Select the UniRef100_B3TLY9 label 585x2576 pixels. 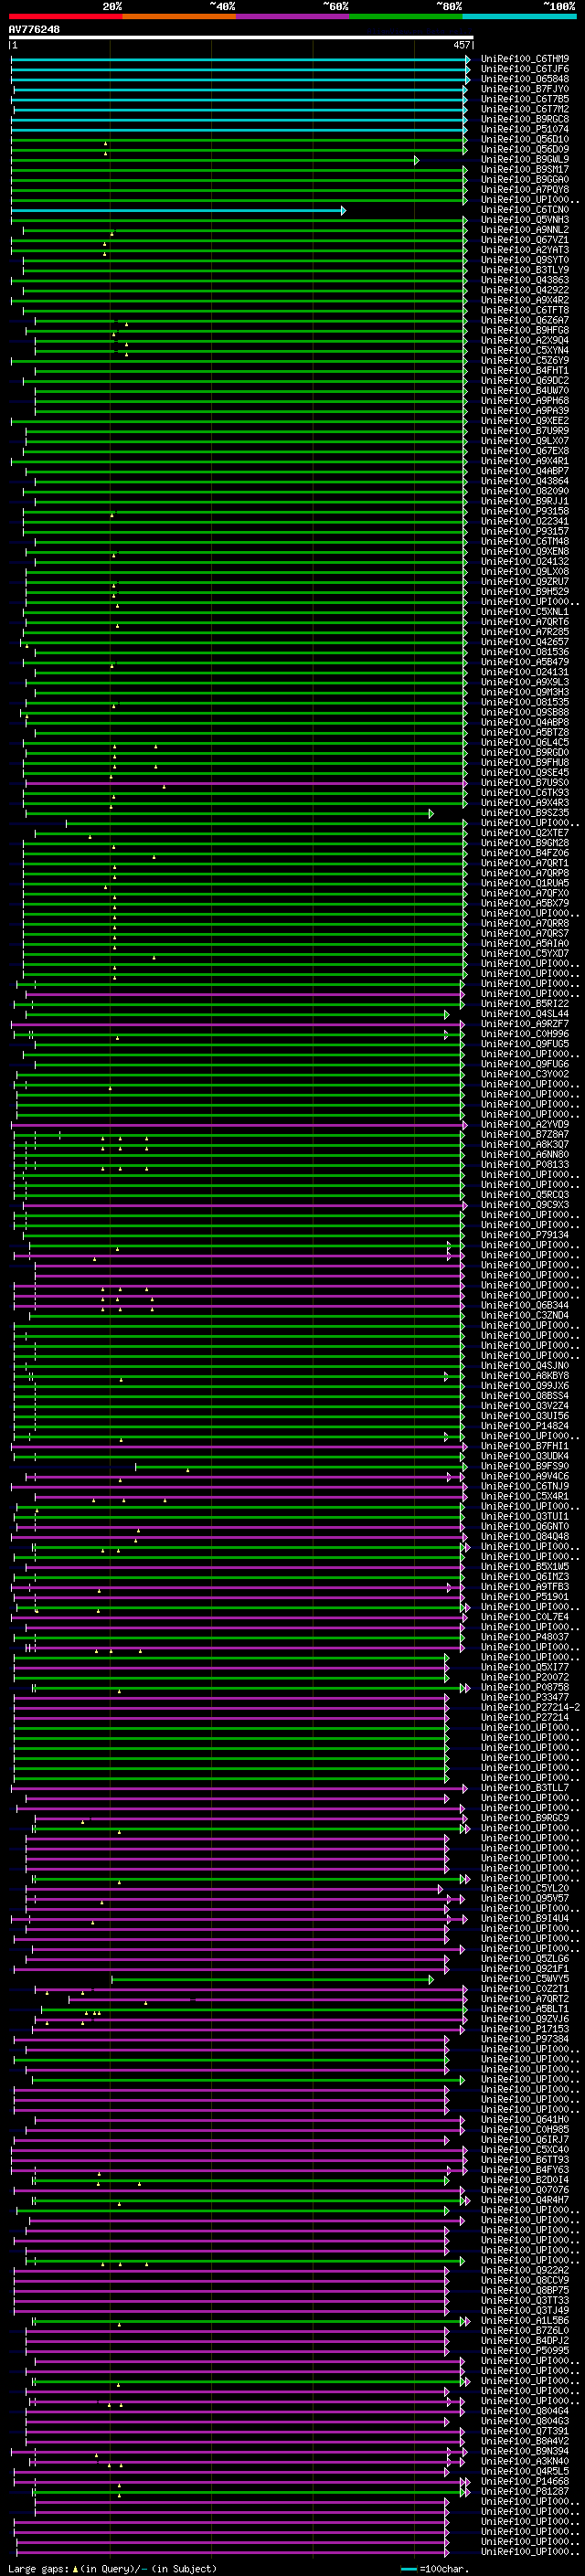click(x=525, y=270)
